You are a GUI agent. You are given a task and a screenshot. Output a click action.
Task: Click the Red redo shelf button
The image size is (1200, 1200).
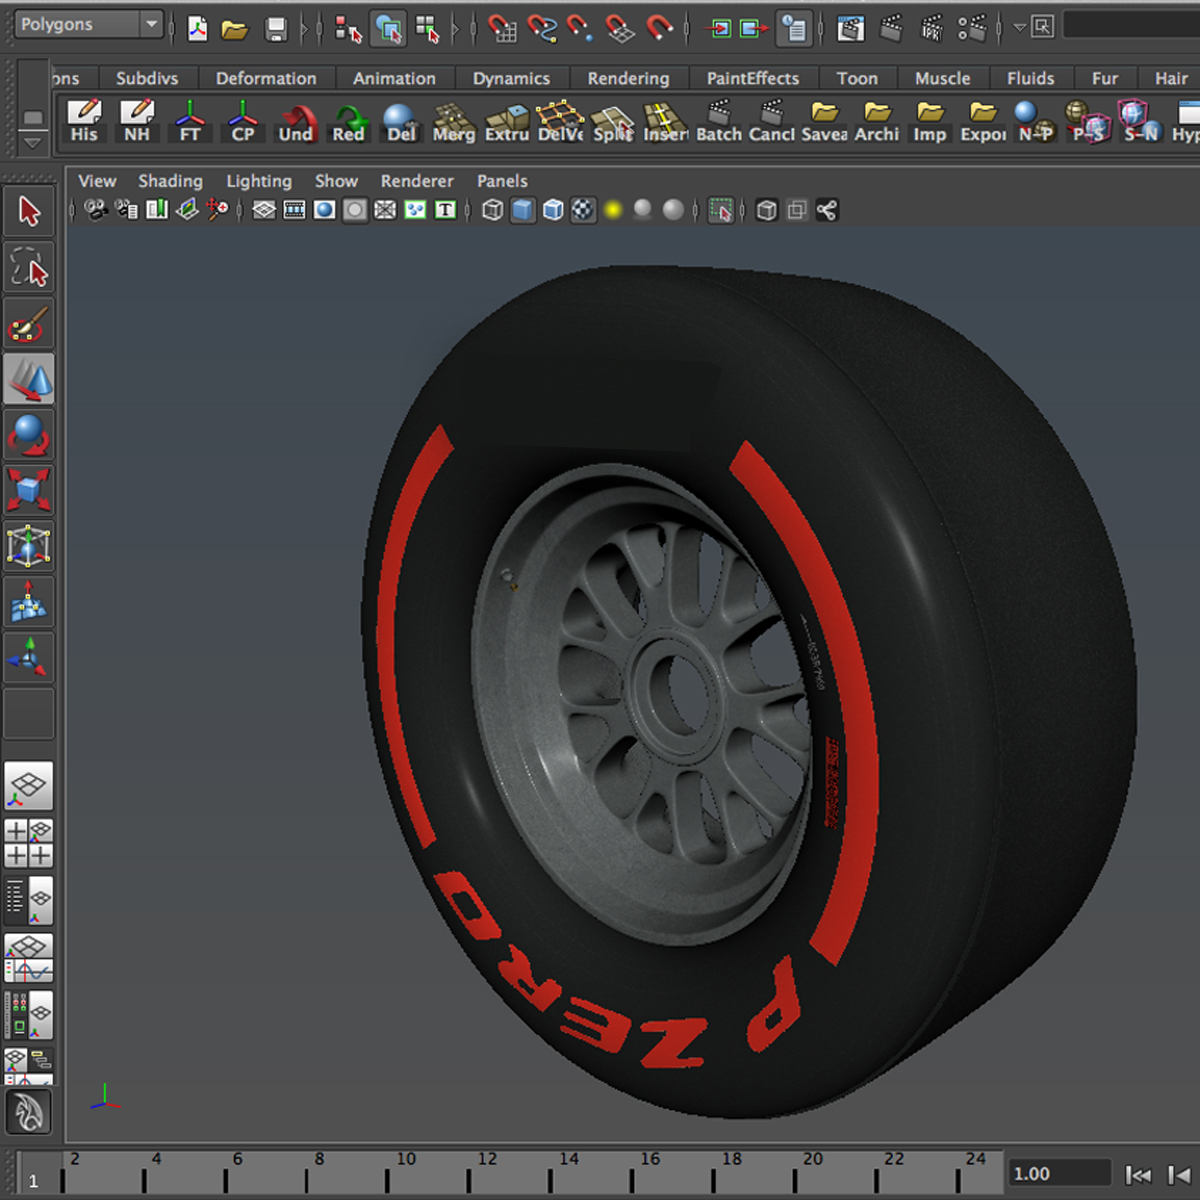(348, 123)
